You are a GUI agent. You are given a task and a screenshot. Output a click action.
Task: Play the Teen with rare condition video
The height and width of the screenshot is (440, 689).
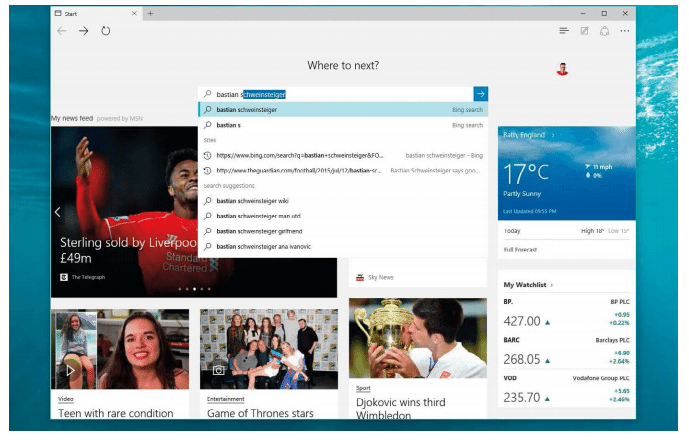(70, 371)
